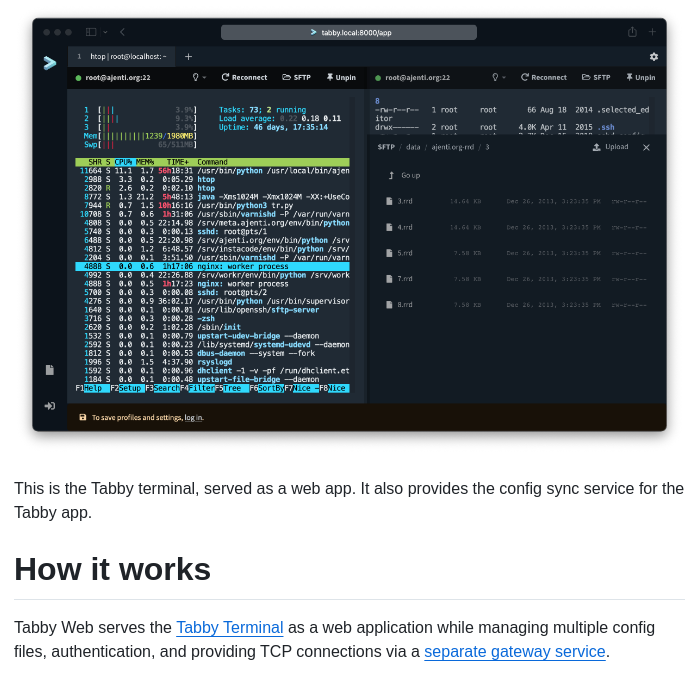The height and width of the screenshot is (675, 694).
Task: Open the chevron dropdown beside the sidebar icon
Action: pos(105,32)
